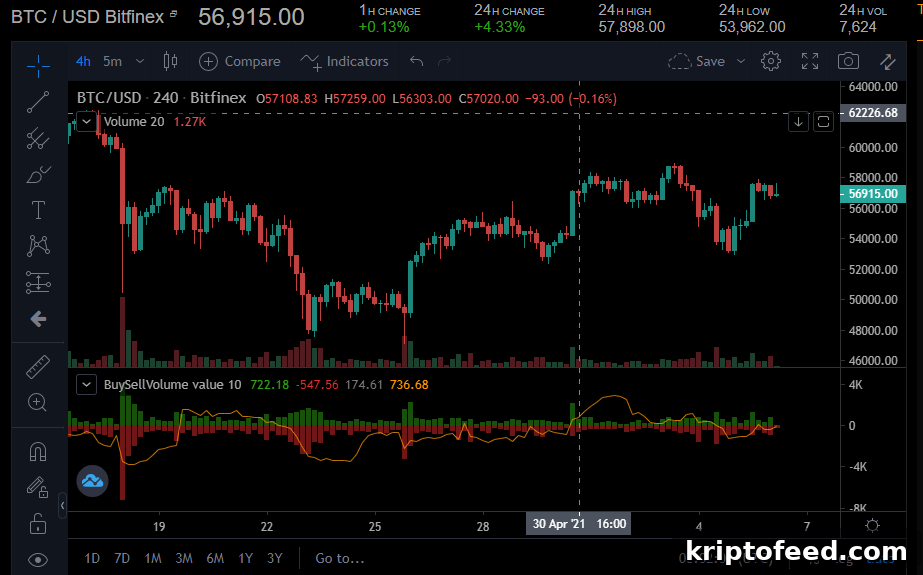Image resolution: width=923 pixels, height=575 pixels.
Task: Set range to 1Y
Action: (245, 558)
